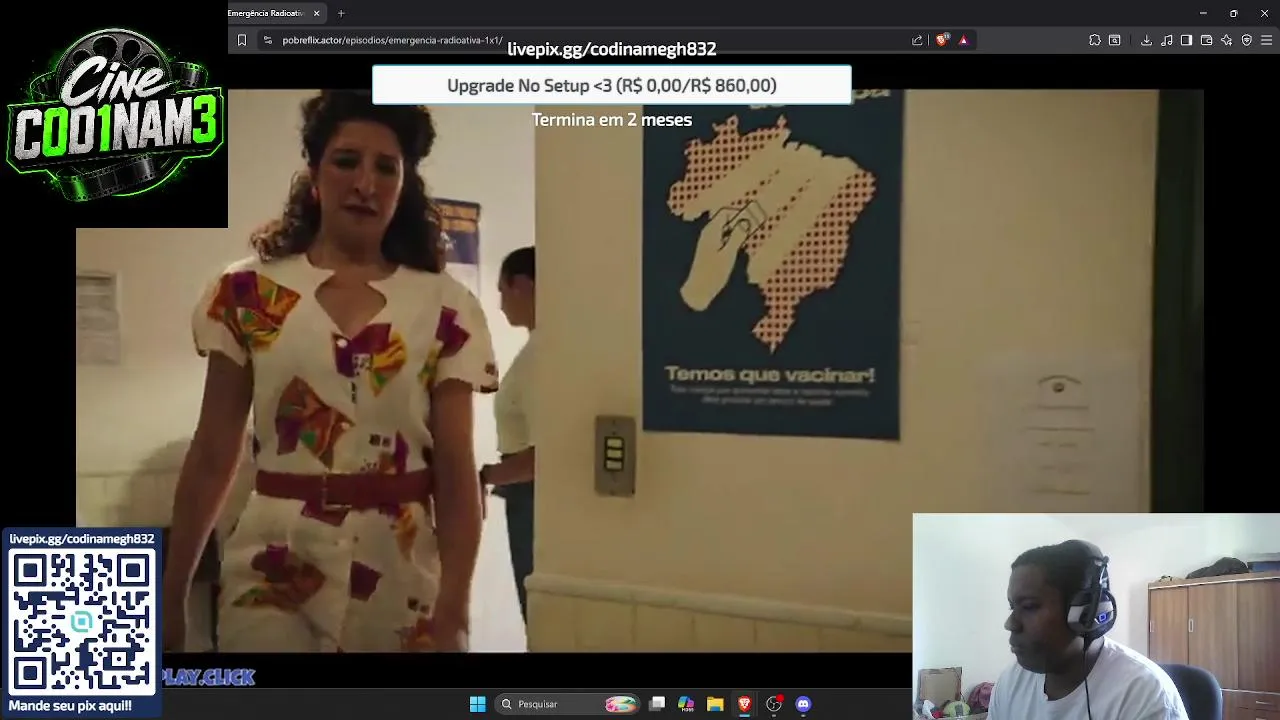Open the browser hamburger main menu
The width and height of the screenshot is (1280, 720).
point(1267,40)
